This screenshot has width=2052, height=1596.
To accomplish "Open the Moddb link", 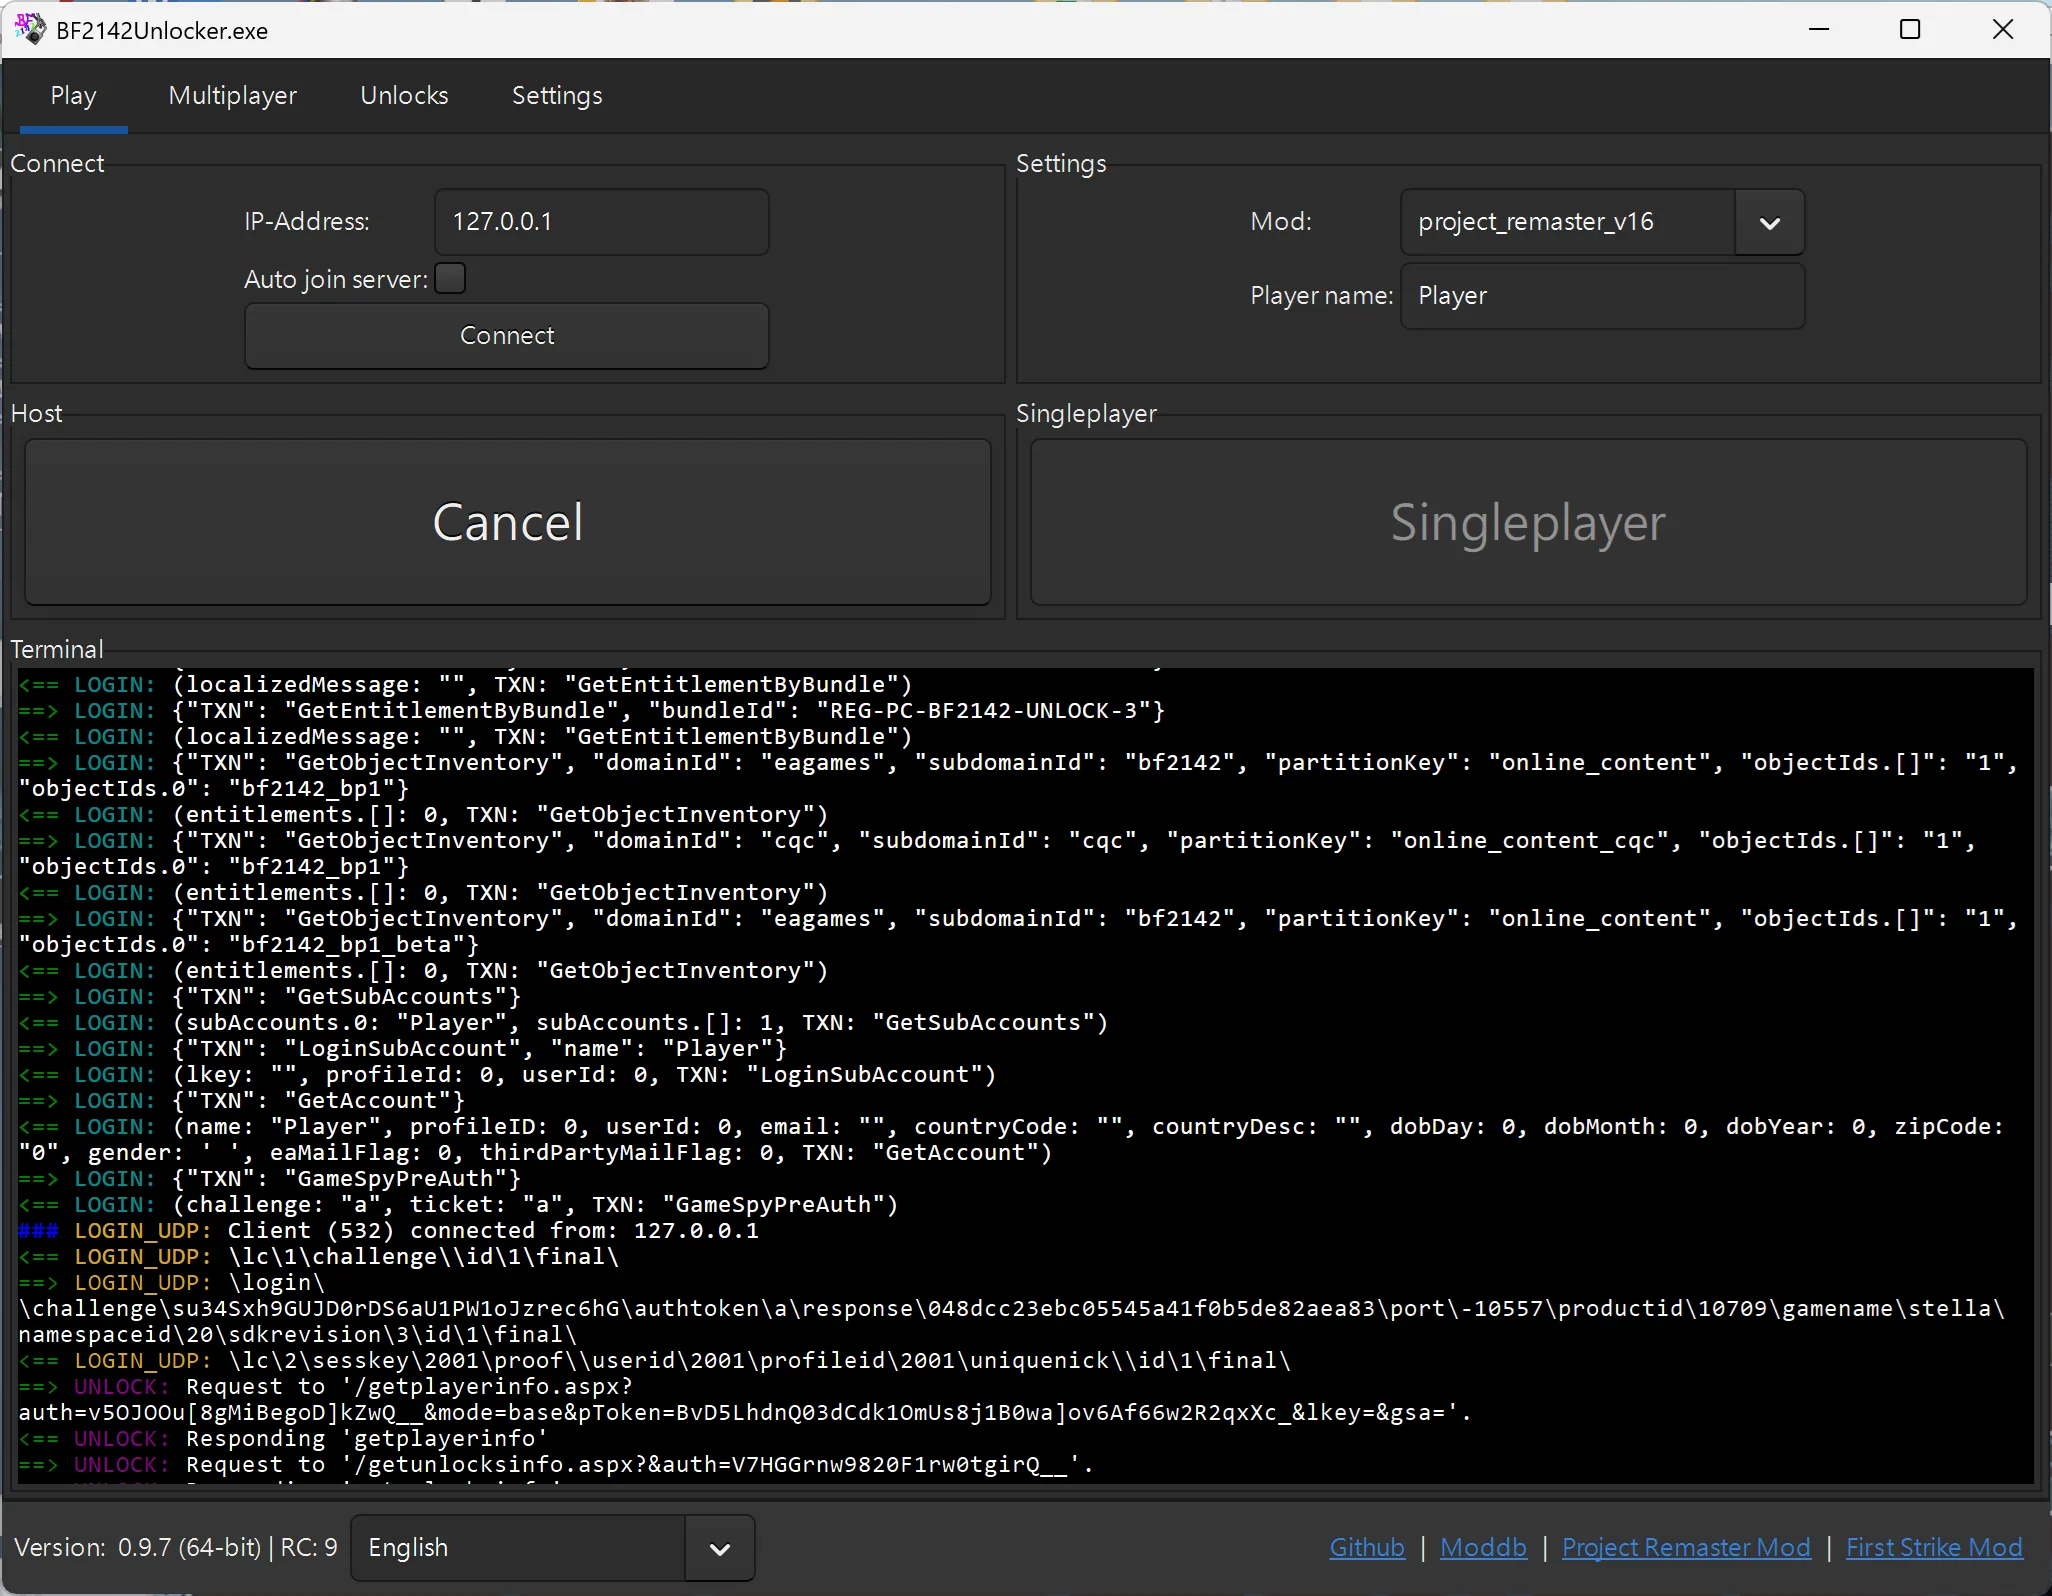I will point(1483,1548).
